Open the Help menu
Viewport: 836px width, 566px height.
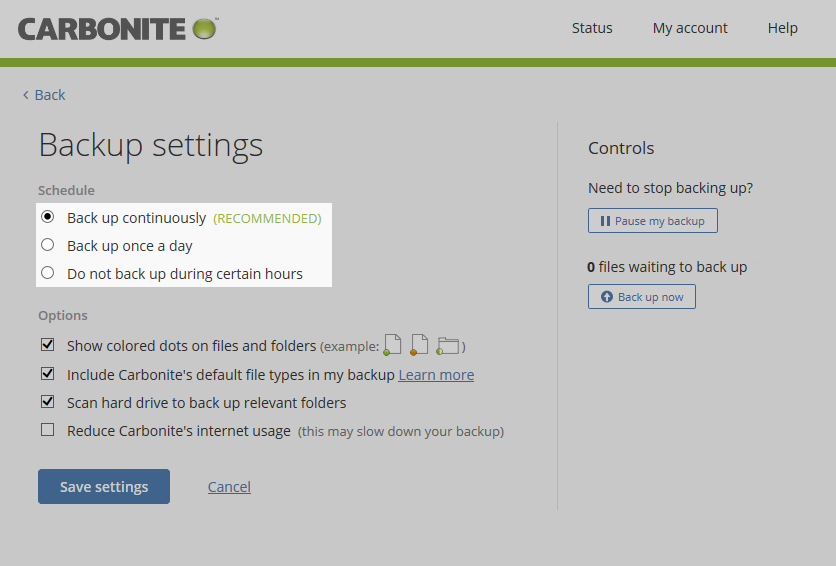point(782,28)
